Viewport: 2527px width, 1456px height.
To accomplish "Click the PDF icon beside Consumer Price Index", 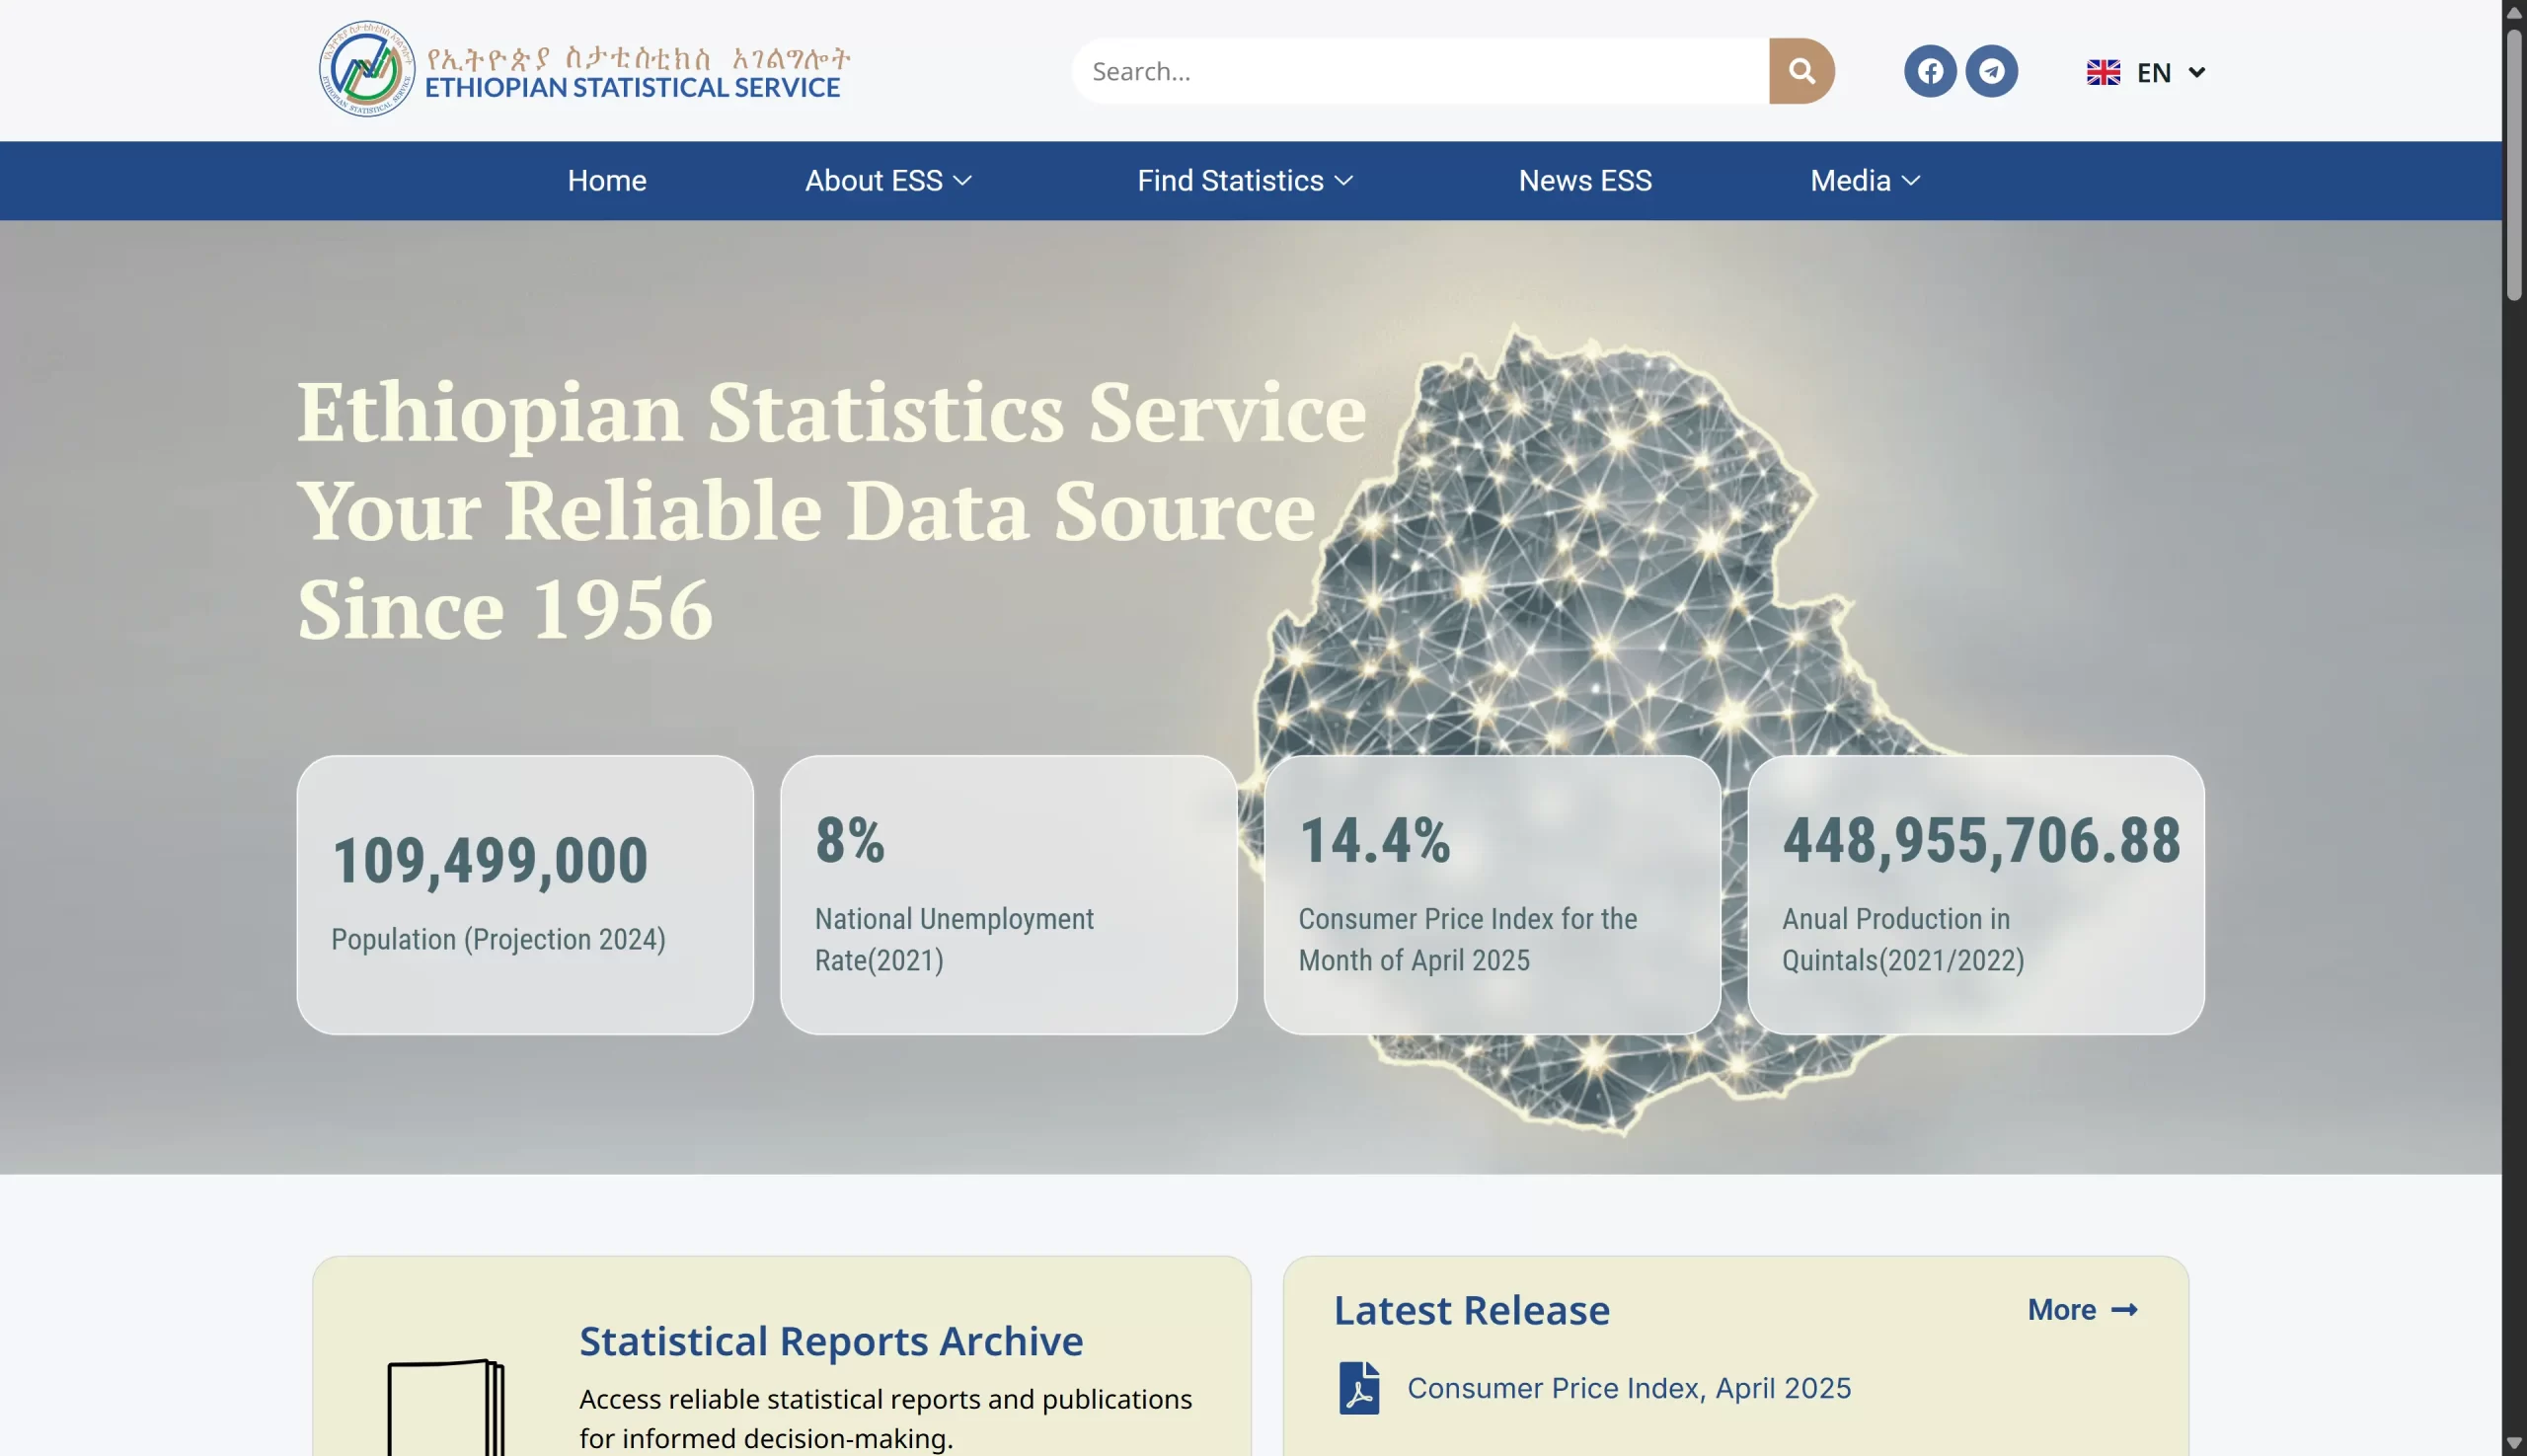I will pyautogui.click(x=1358, y=1388).
